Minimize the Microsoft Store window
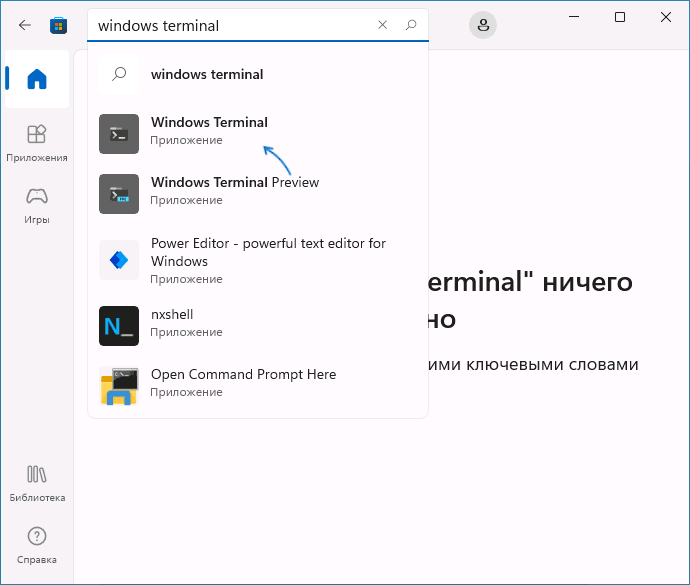This screenshot has height=585, width=690. [574, 17]
